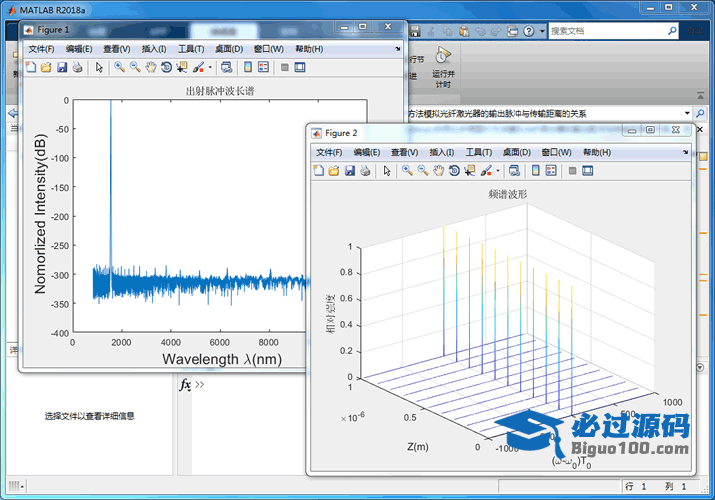Expand help icon dropdown arrow in MATLAB
The width and height of the screenshot is (715, 500).
pyautogui.click(x=542, y=31)
